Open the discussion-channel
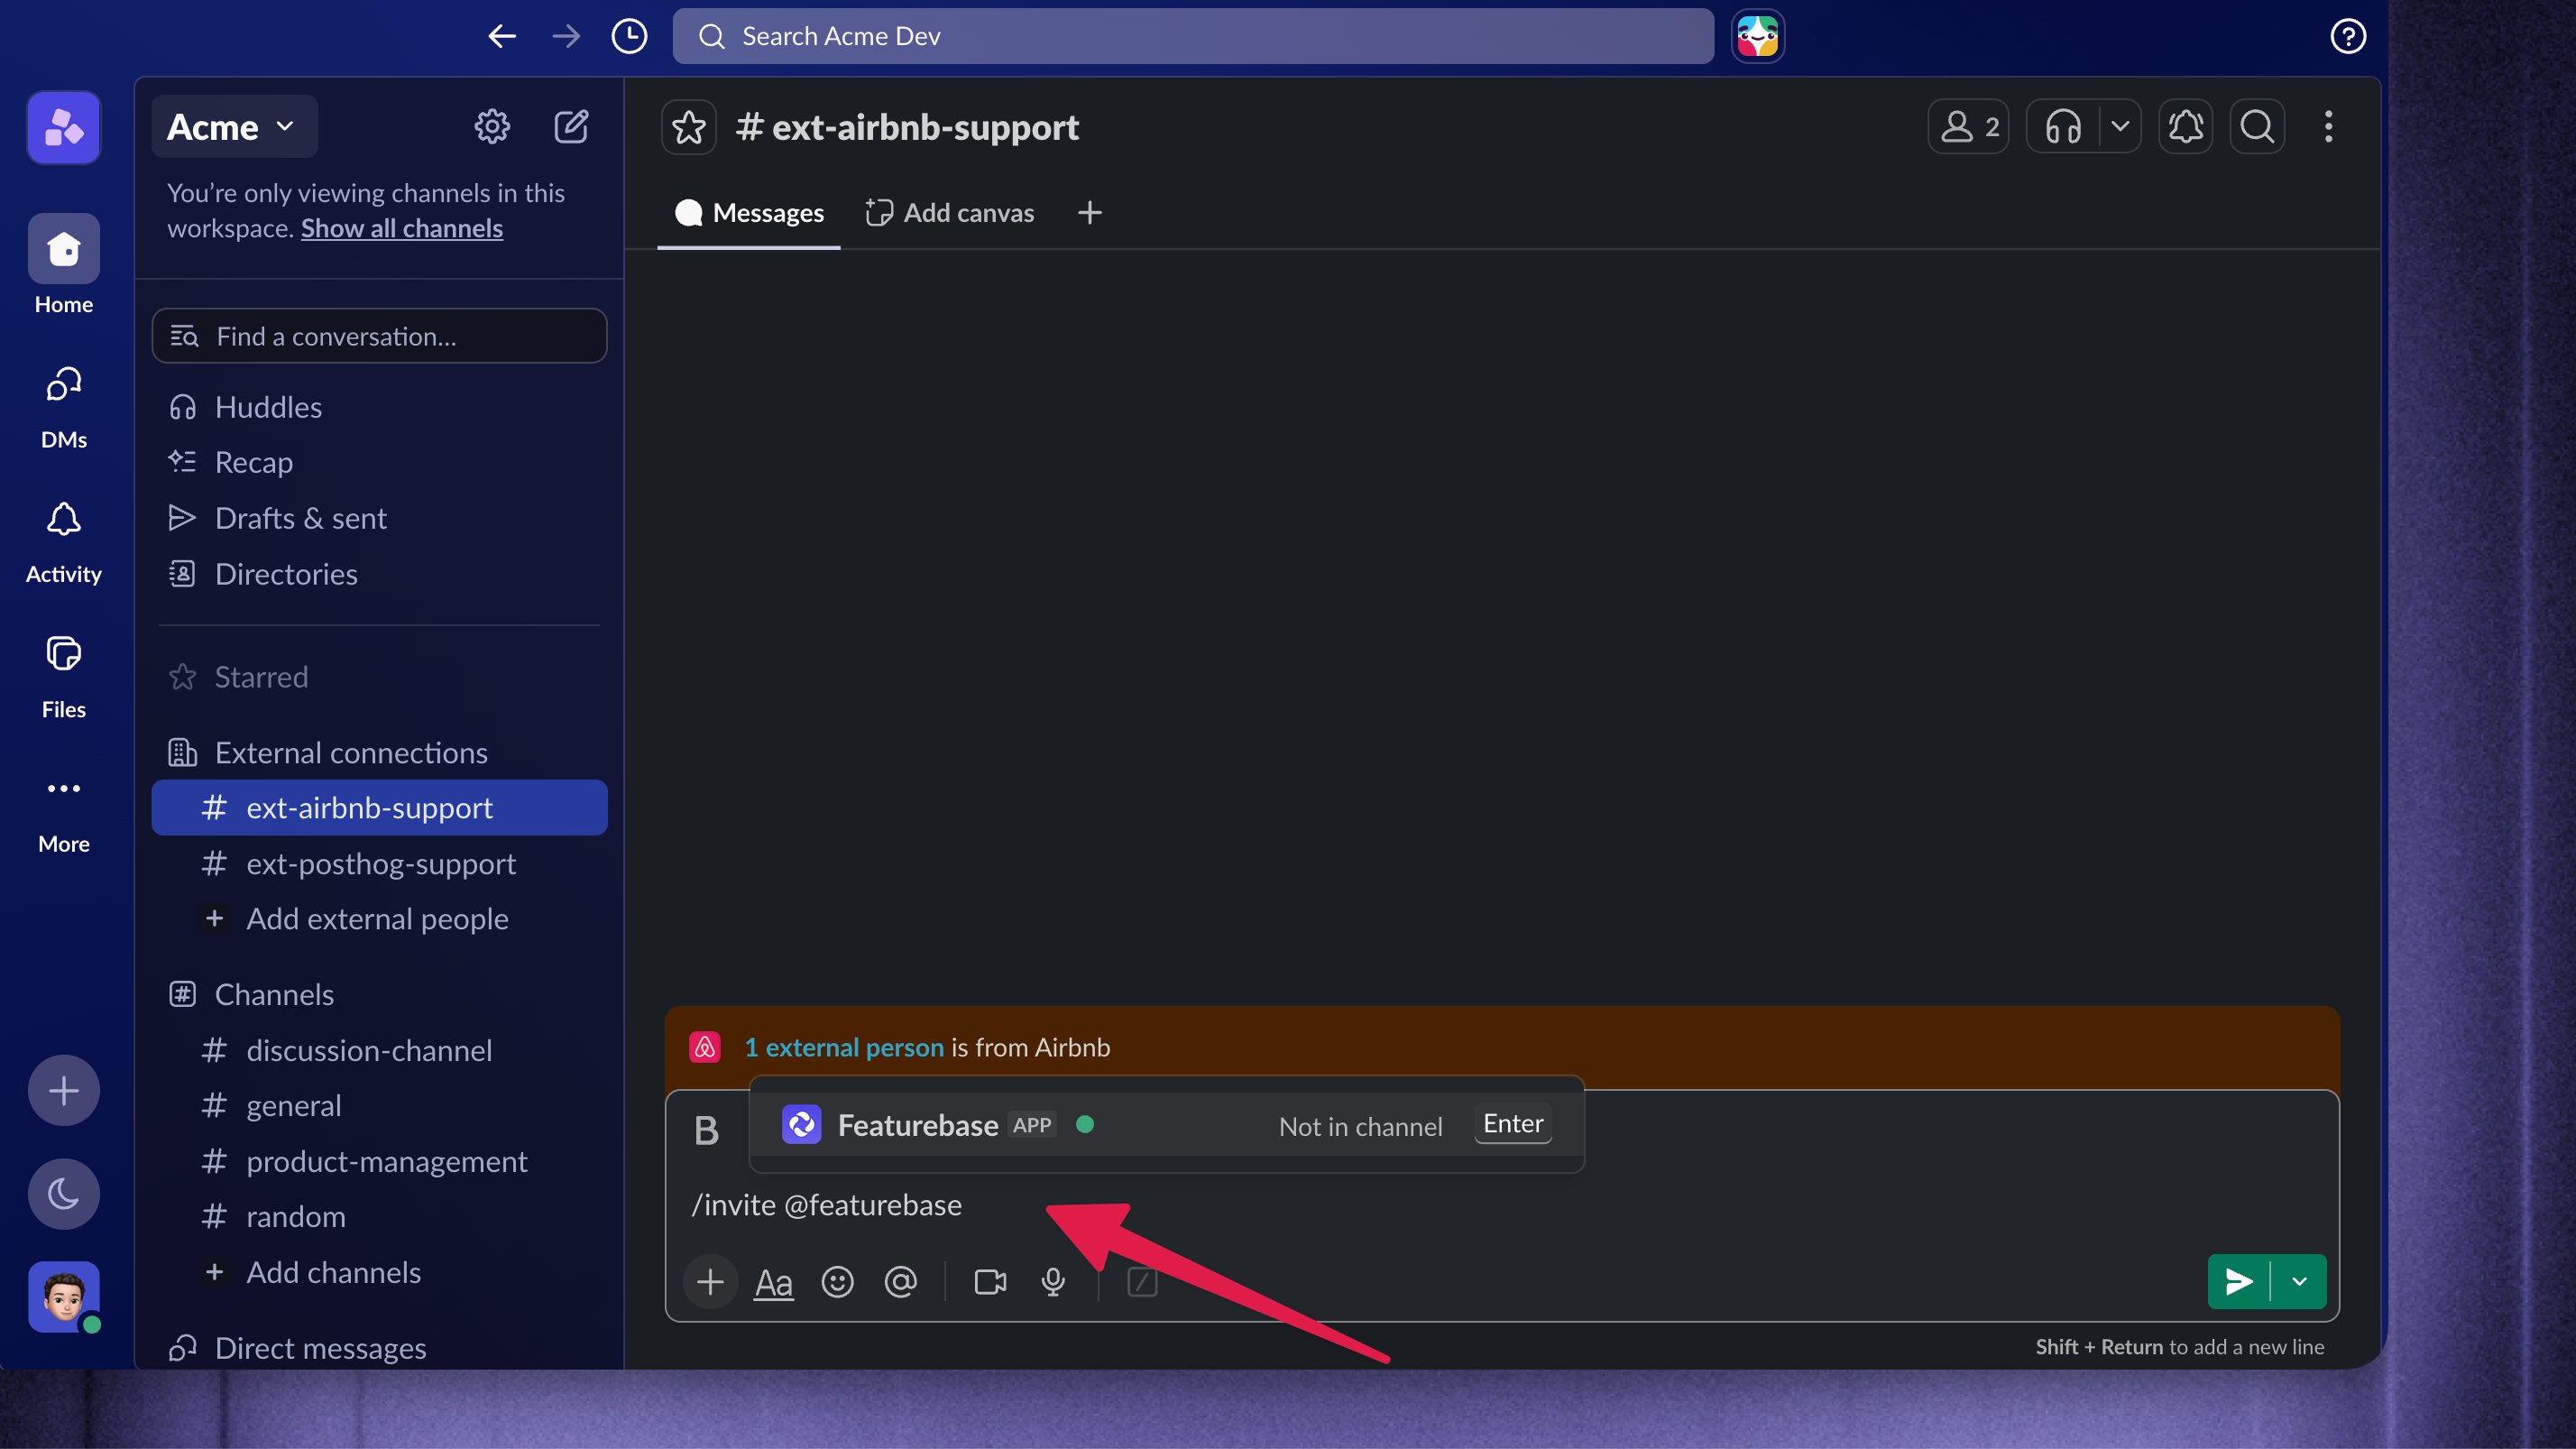Image resolution: width=2576 pixels, height=1449 pixels. coord(379,1051)
